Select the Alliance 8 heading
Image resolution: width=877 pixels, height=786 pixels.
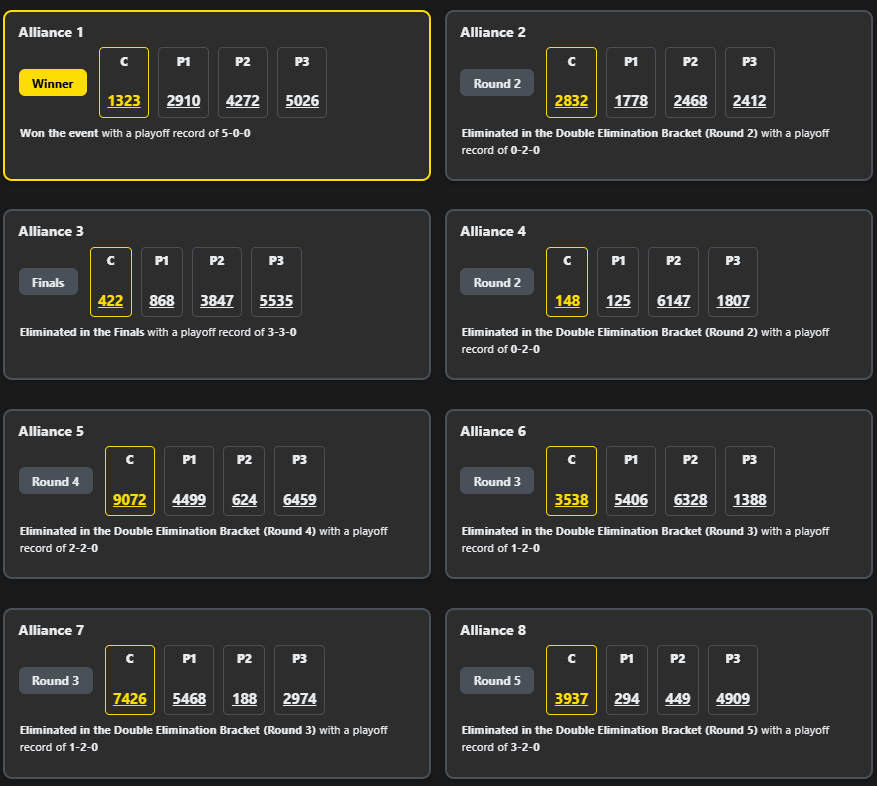click(493, 630)
